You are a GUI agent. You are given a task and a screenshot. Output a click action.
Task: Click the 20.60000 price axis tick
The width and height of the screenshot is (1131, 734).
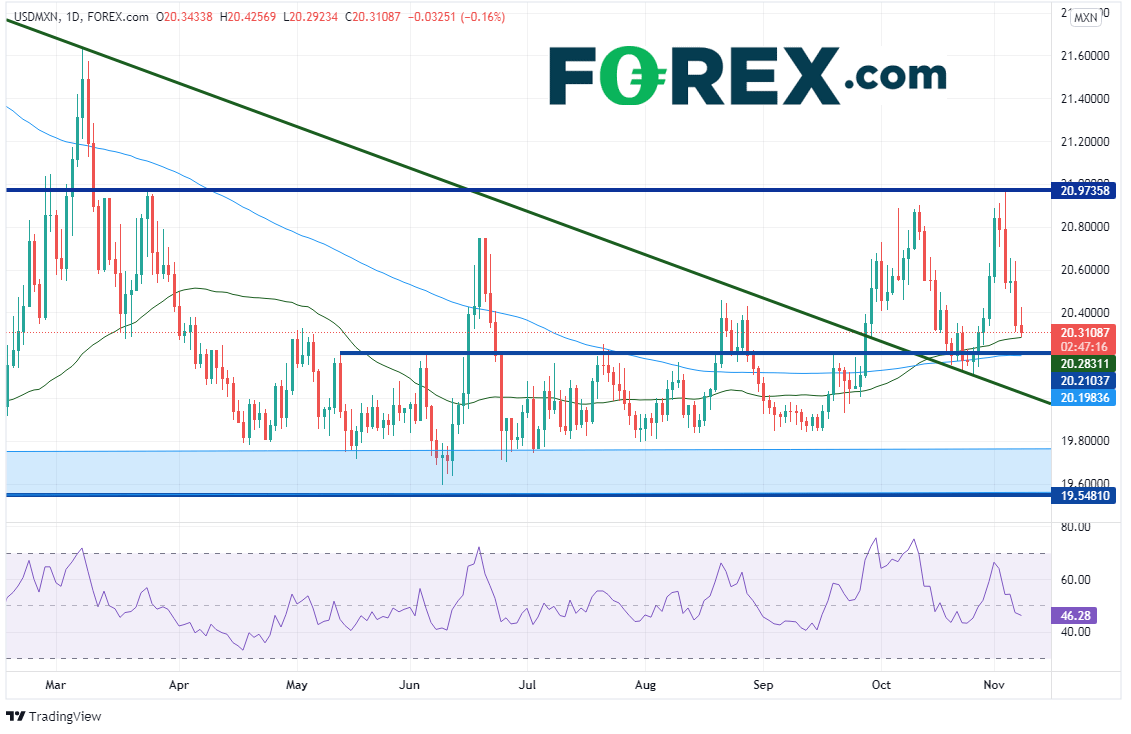[x=1085, y=270]
